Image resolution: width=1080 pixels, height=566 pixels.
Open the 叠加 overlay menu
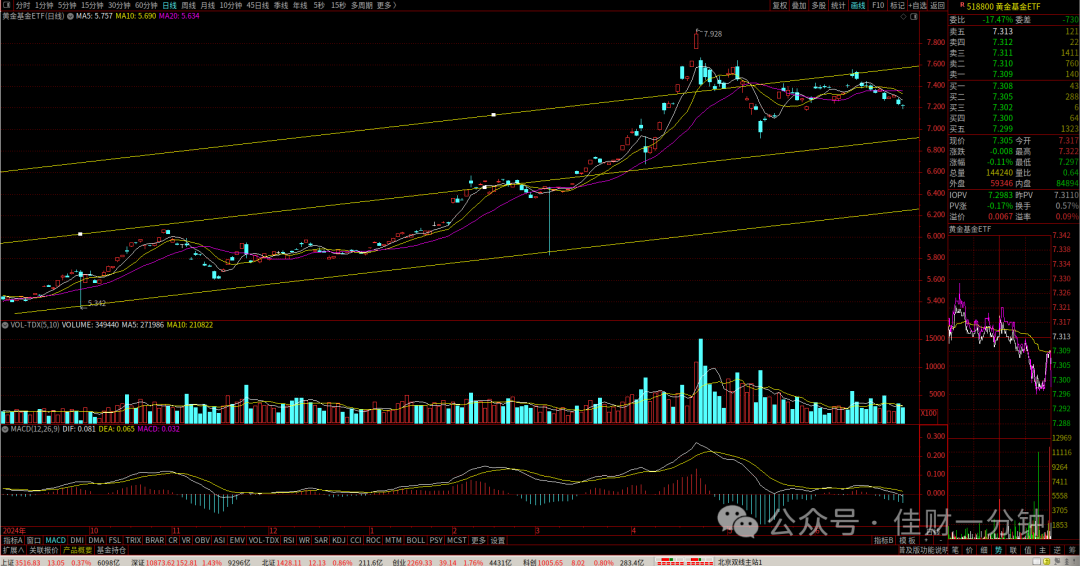[x=799, y=6]
